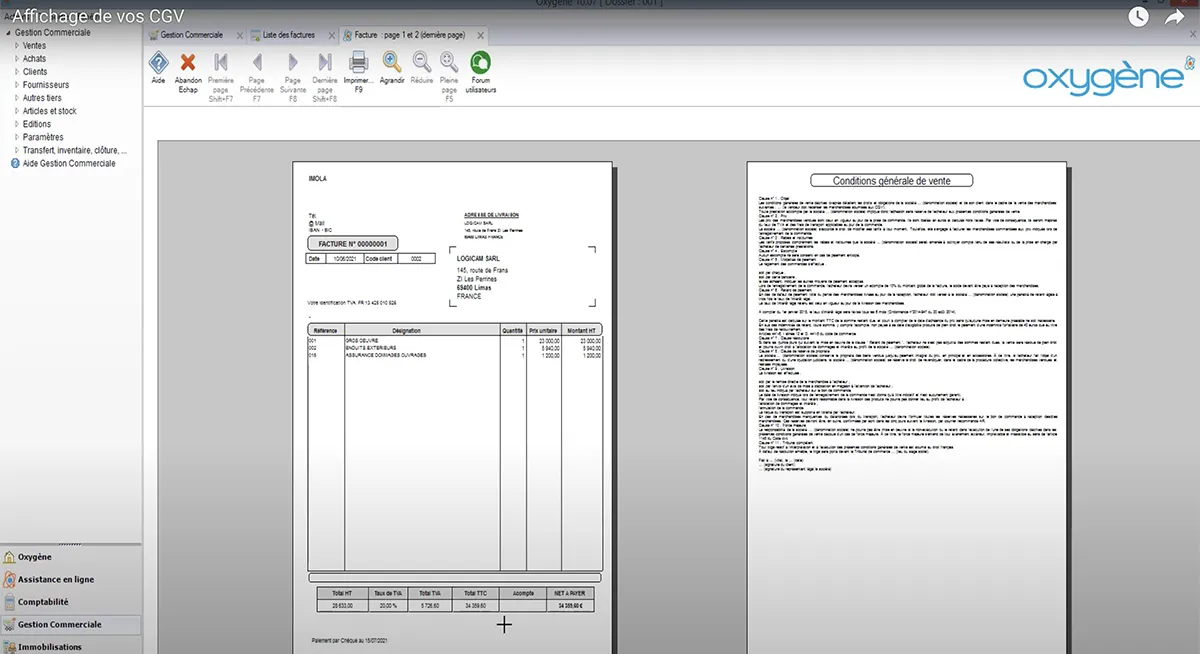Go to Page Suivante in toolbar
The image size is (1200, 654).
292,62
